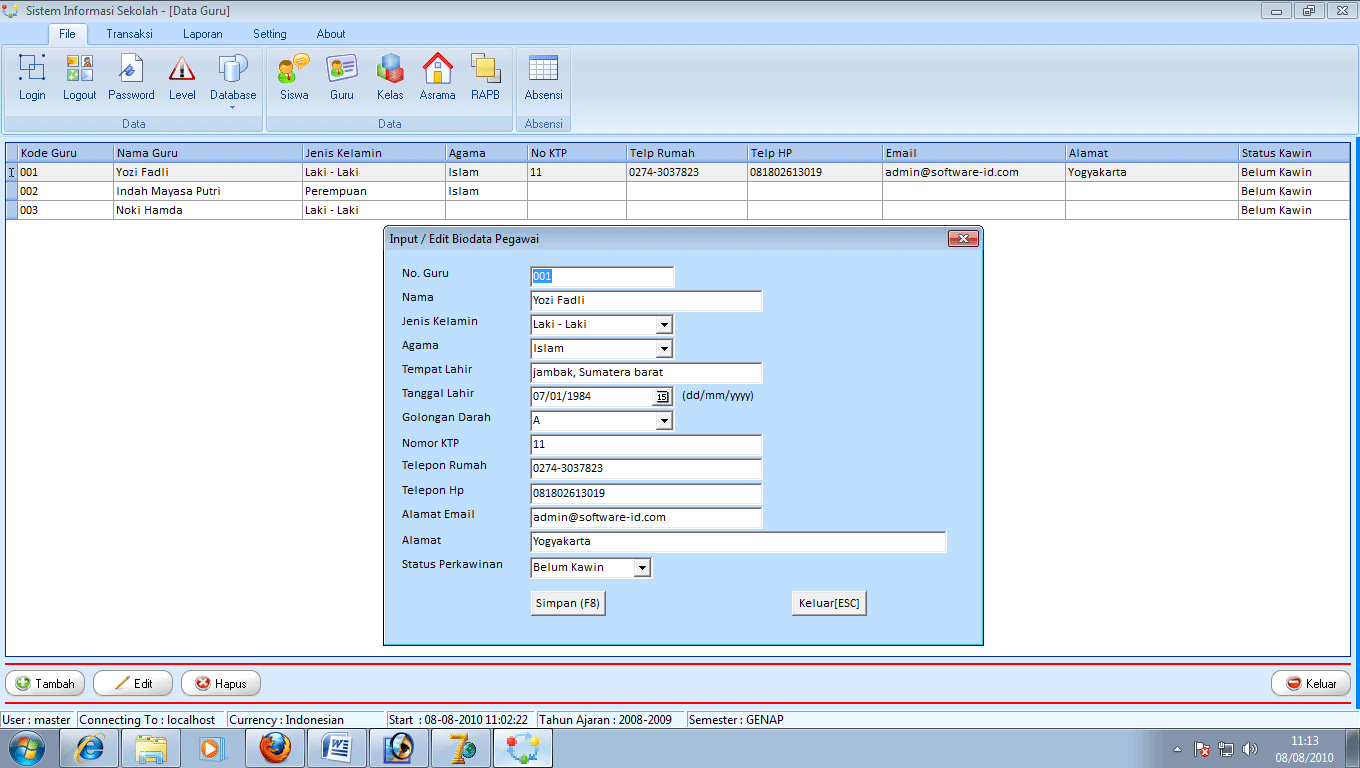Open Windows Media Player taskbar icon
This screenshot has width=1360, height=768.
click(213, 748)
